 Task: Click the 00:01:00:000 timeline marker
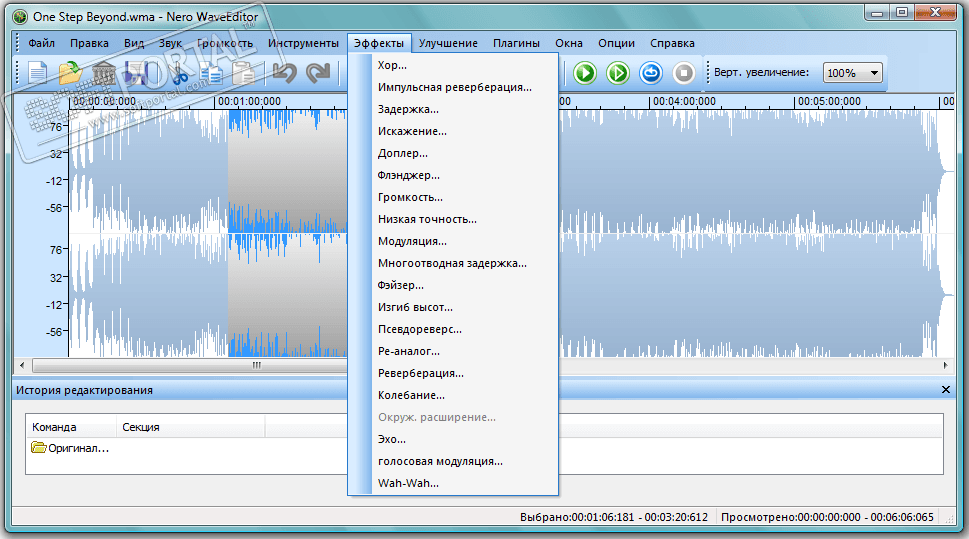click(x=248, y=101)
